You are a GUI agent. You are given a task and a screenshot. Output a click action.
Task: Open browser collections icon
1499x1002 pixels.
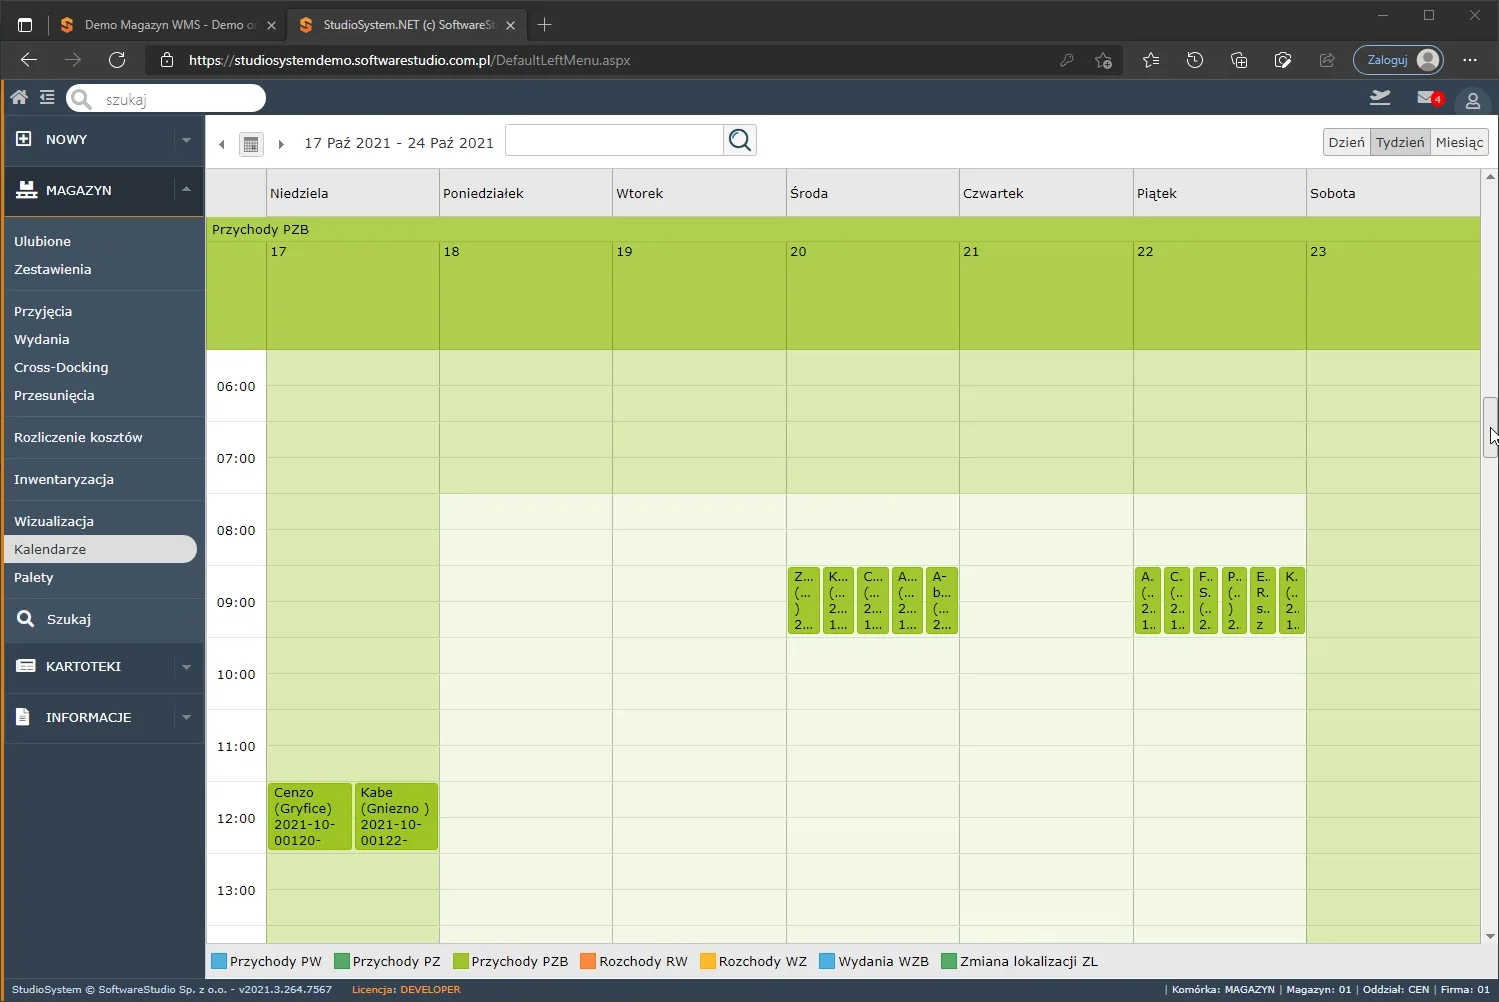click(1239, 60)
